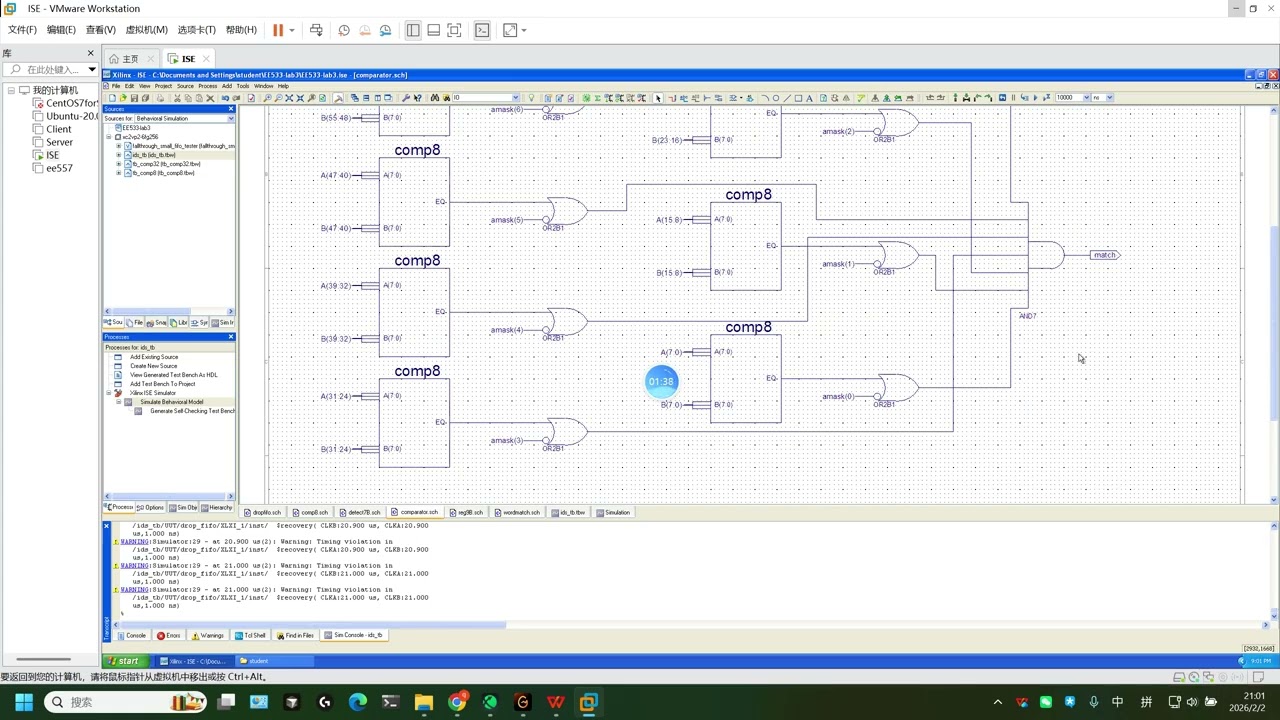Screen dimensions: 1280x720
Task: Select the Add I/O Marker tool
Action: pos(718,98)
